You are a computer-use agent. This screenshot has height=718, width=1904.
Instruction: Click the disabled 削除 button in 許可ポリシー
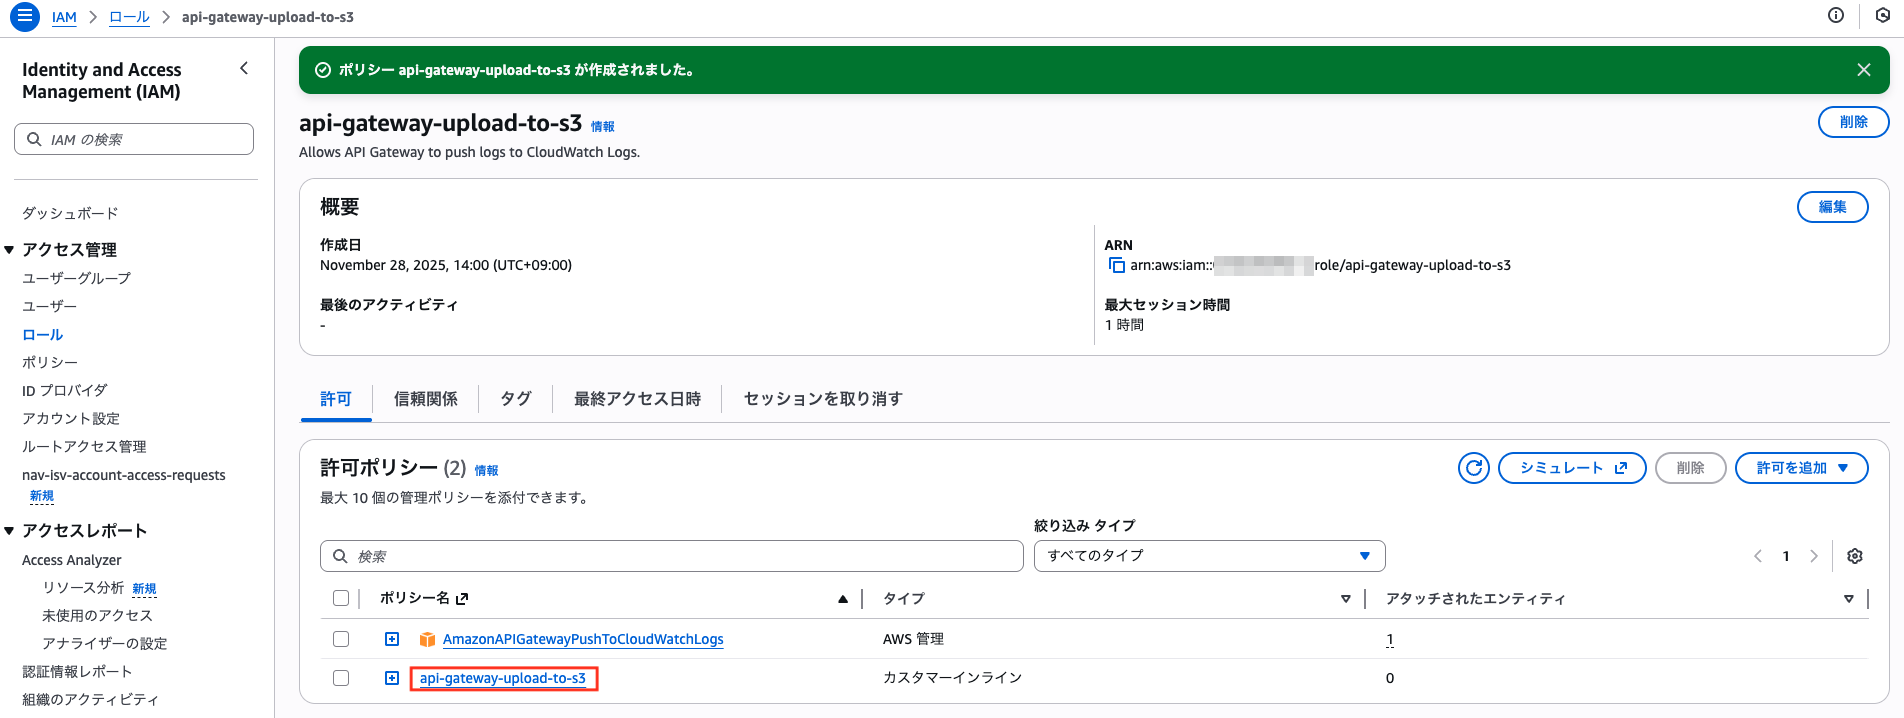(x=1691, y=468)
